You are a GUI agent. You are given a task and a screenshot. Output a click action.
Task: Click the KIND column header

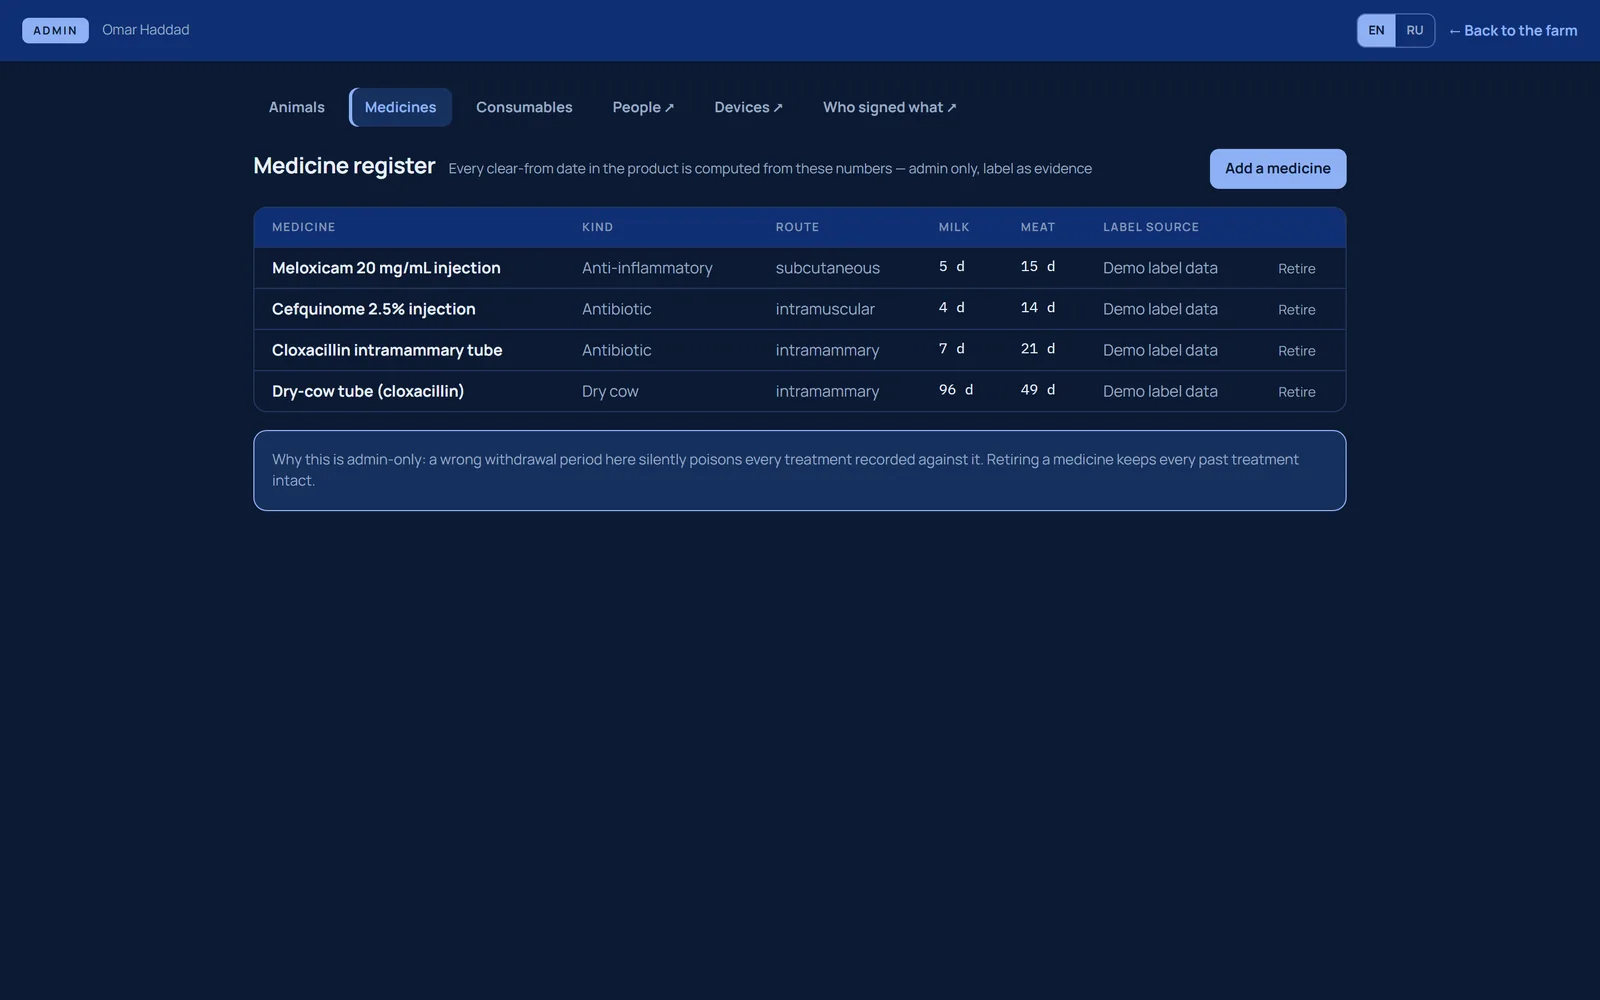click(597, 227)
